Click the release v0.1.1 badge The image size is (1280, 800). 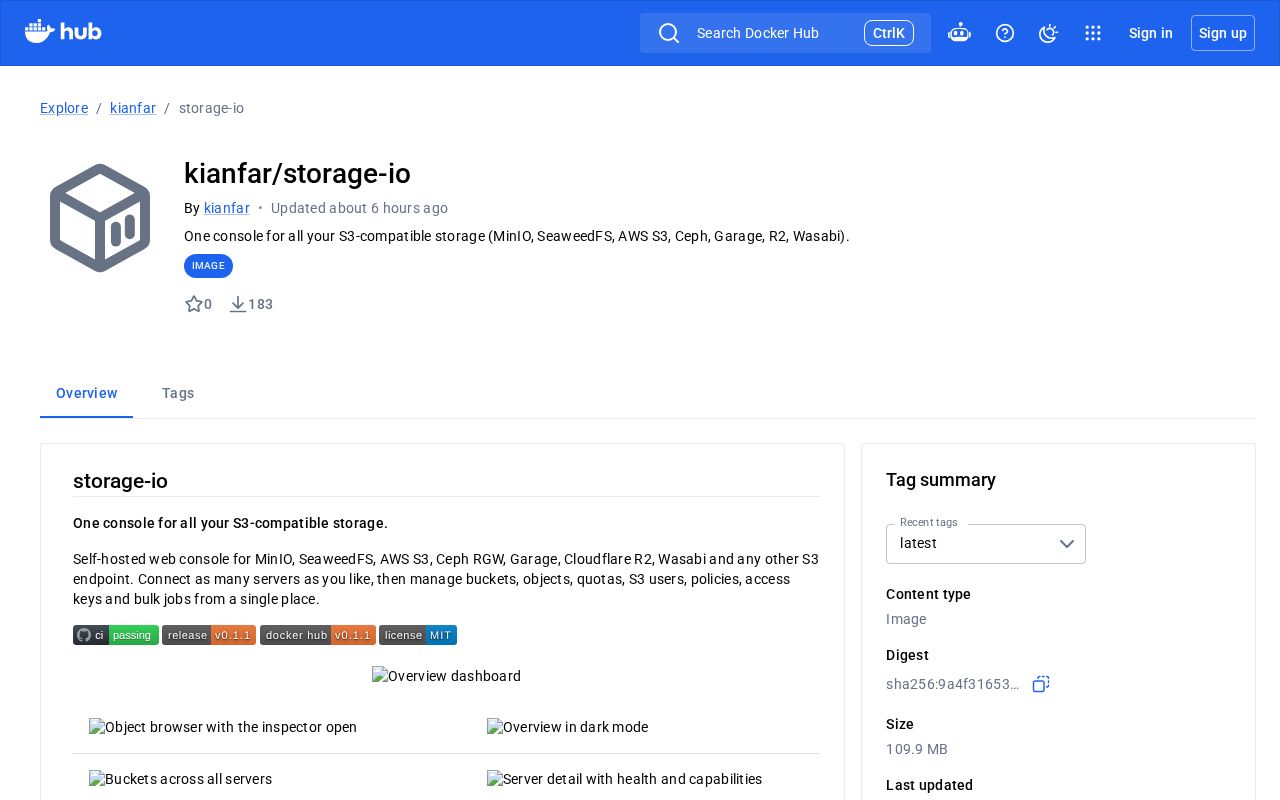click(x=209, y=635)
